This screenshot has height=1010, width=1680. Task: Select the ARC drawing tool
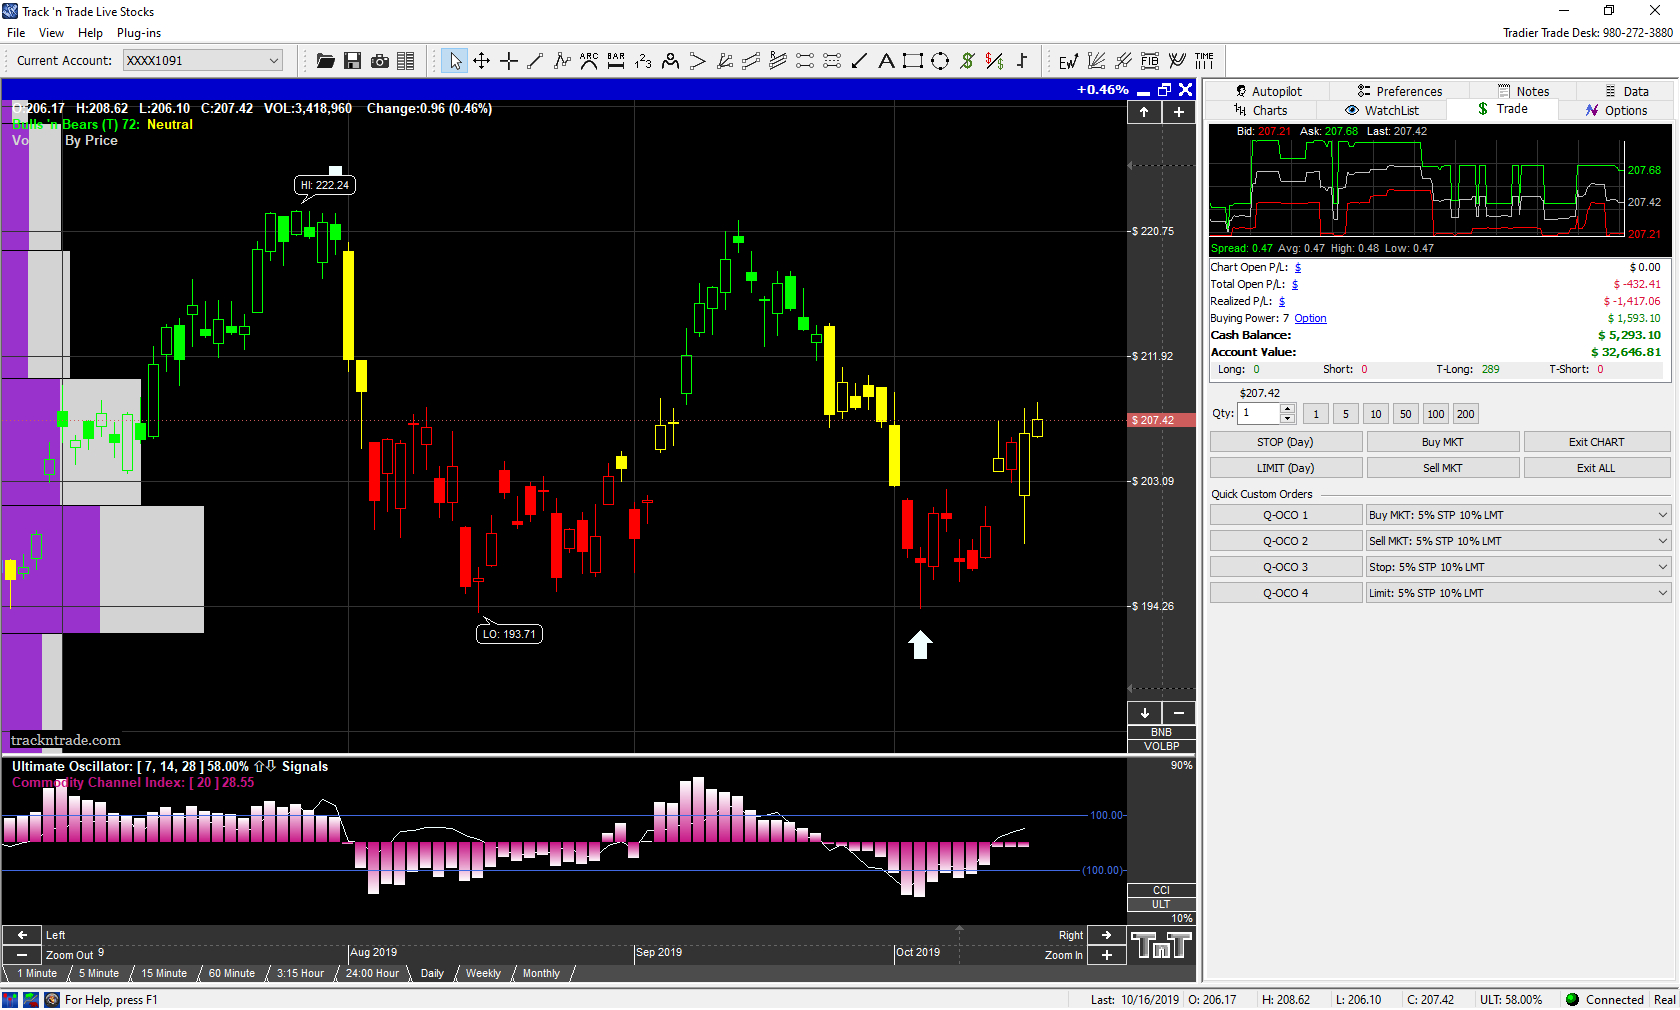point(589,61)
